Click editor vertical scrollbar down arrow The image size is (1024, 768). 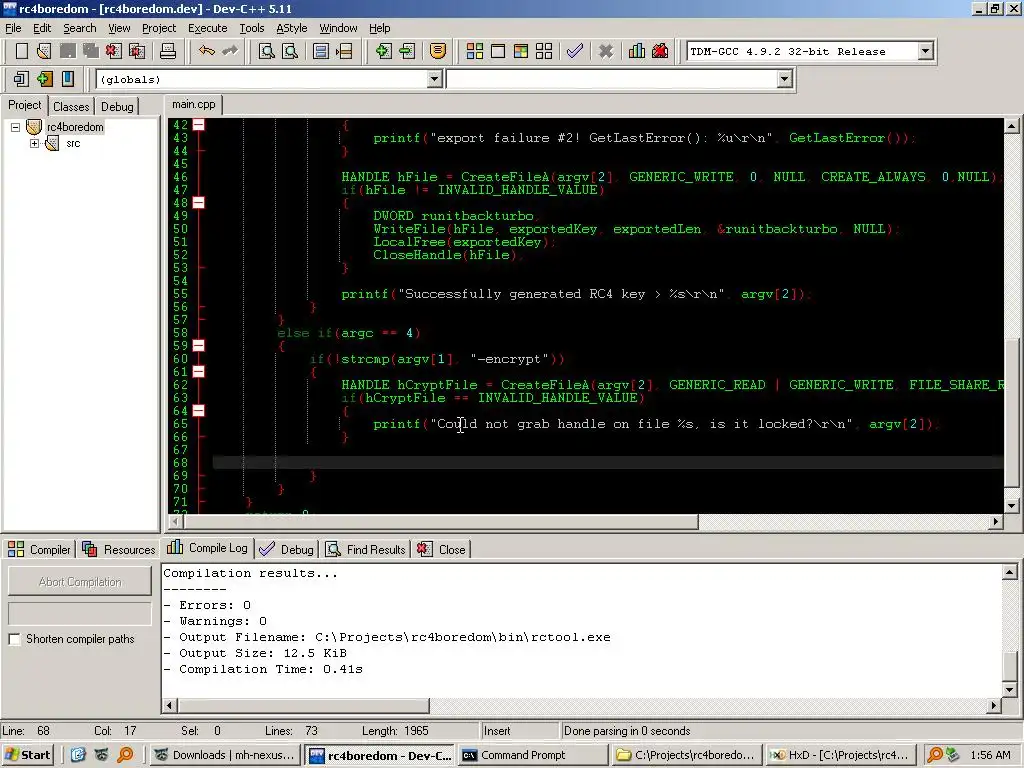tap(1011, 505)
